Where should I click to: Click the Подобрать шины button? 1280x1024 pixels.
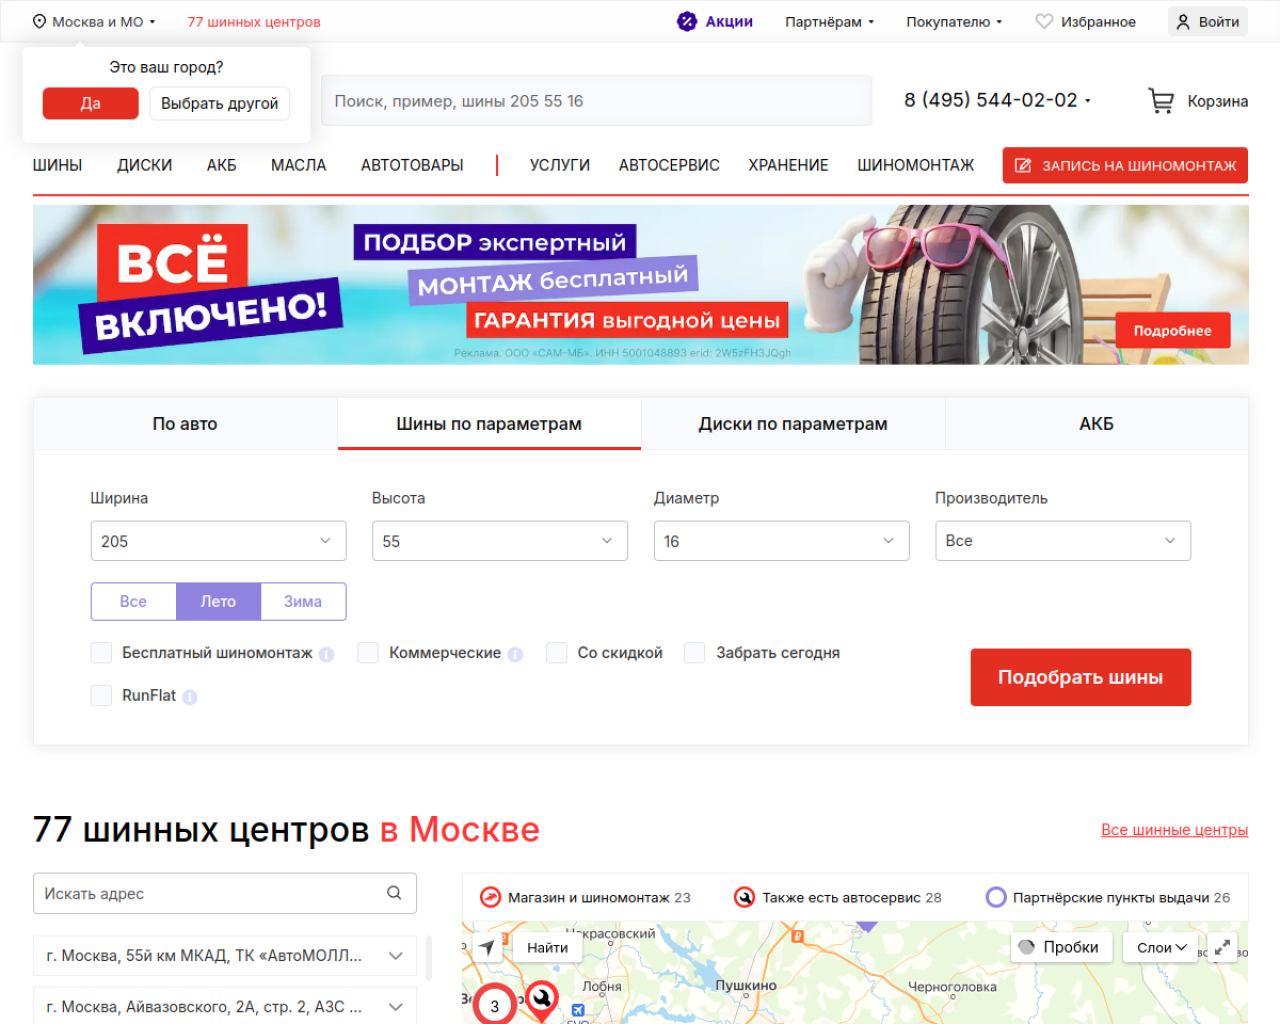[x=1081, y=677]
